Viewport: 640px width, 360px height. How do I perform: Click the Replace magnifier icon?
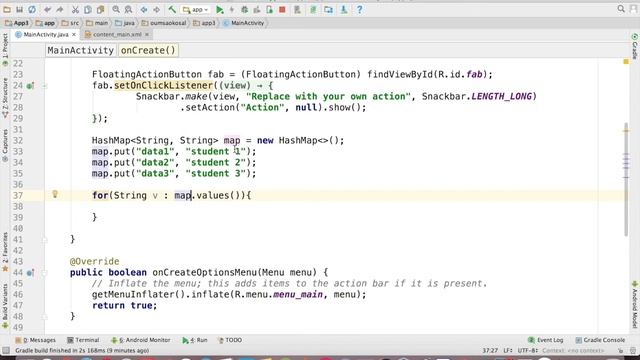point(128,9)
